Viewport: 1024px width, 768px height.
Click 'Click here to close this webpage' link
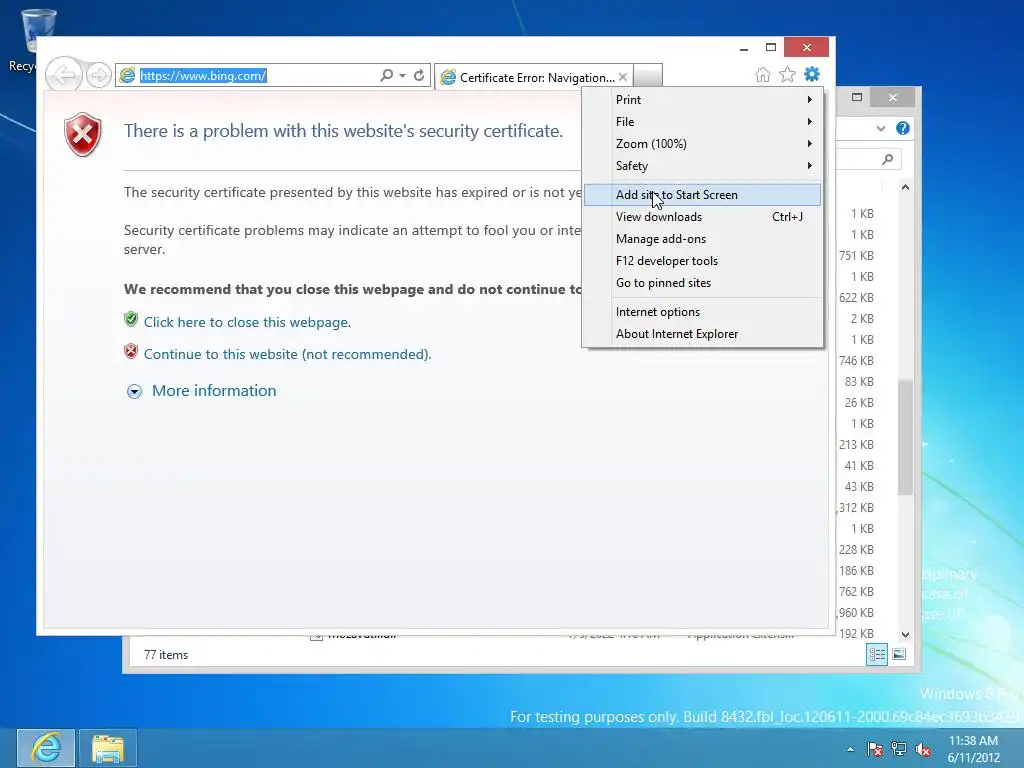247,322
